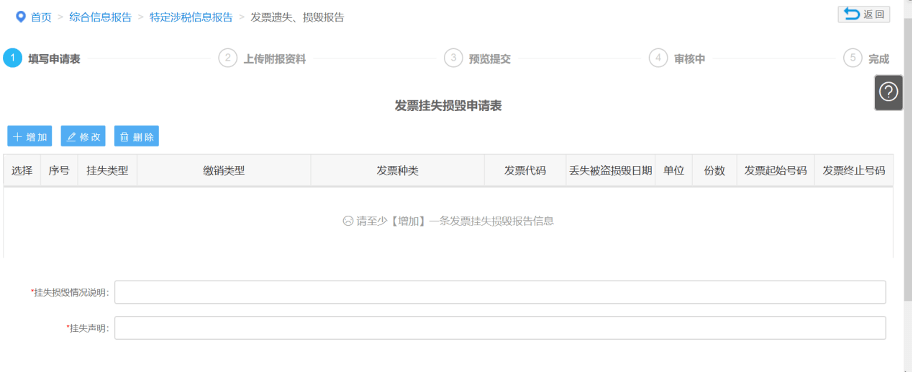Select step 4 circle 审核中

[658, 58]
